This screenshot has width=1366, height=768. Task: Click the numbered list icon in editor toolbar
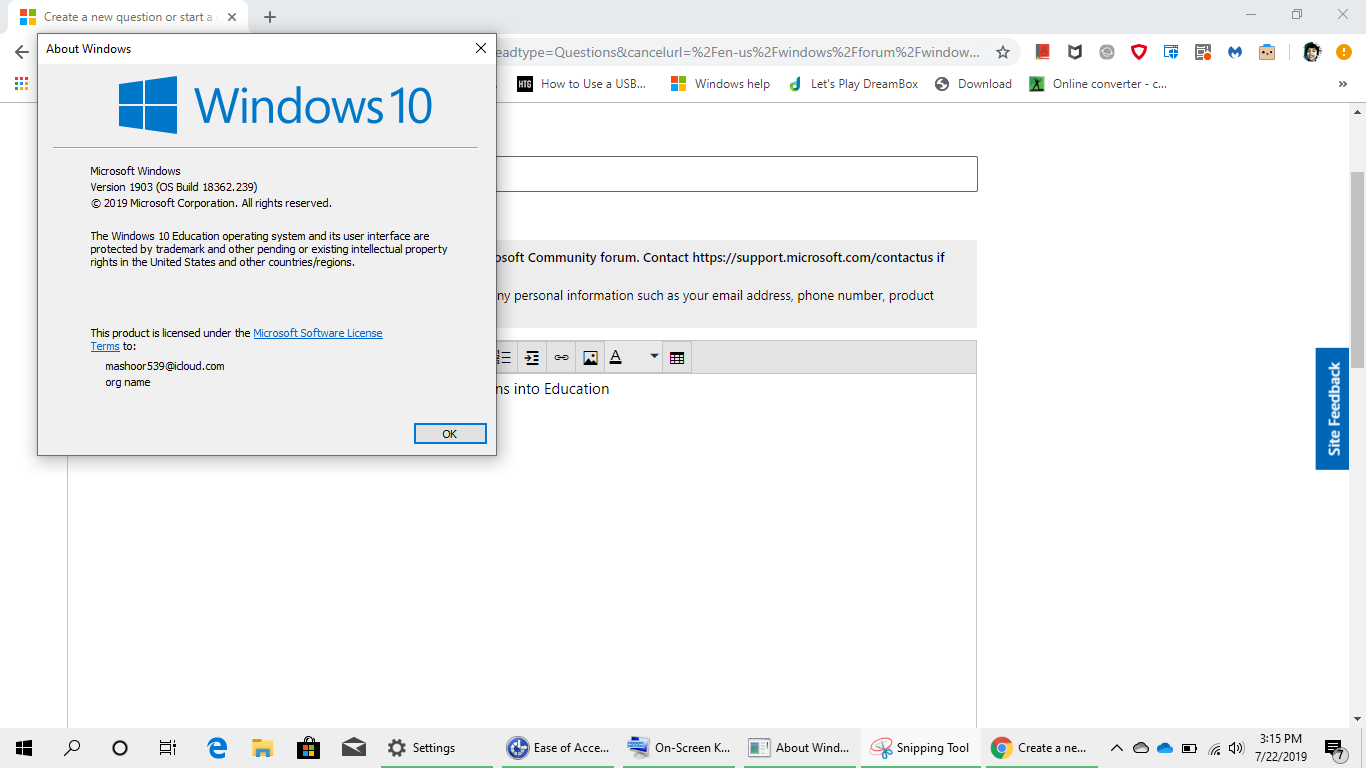(x=504, y=358)
